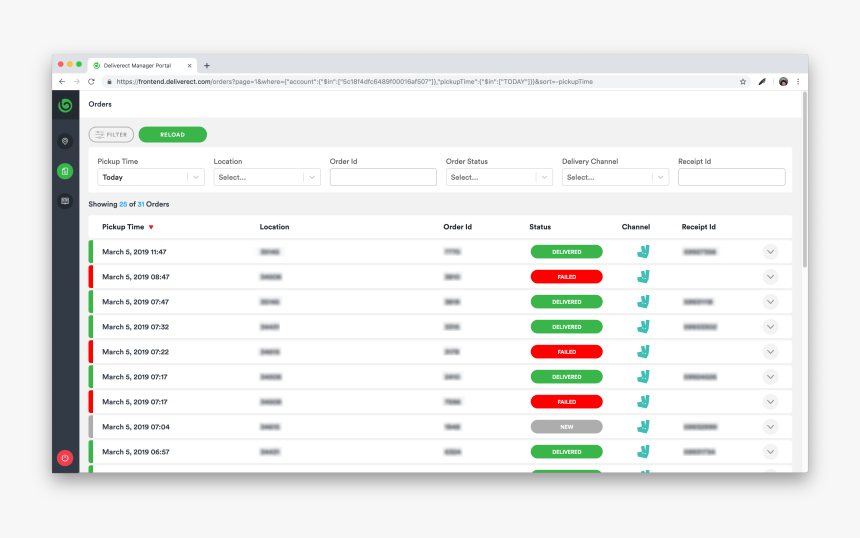Open the Location select dropdown
The width and height of the screenshot is (860, 538).
point(267,177)
